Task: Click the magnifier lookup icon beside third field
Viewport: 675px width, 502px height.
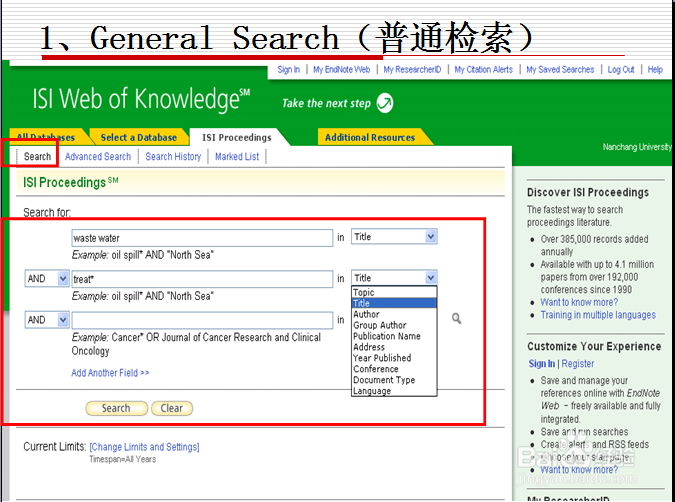Action: pos(456,319)
